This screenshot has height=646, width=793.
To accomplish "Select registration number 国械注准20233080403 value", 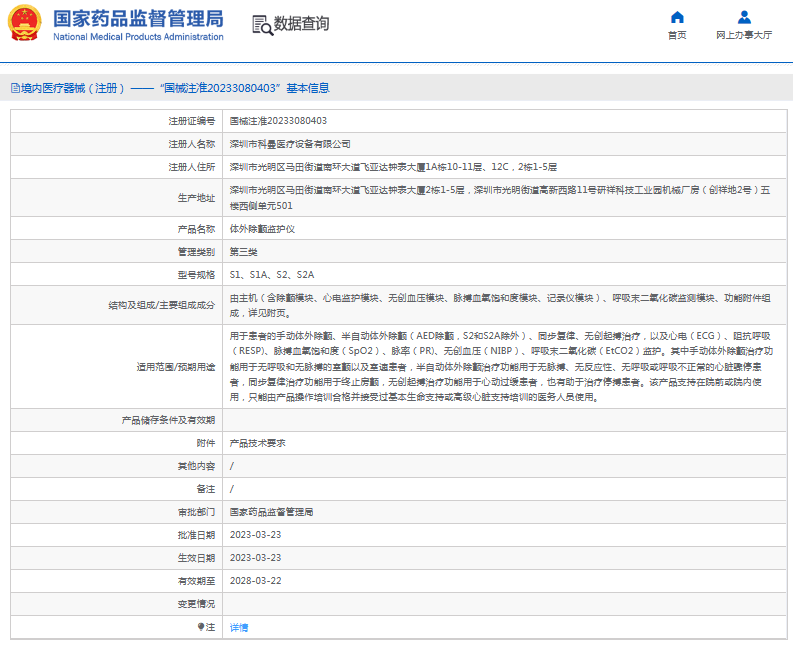I will tap(278, 121).
